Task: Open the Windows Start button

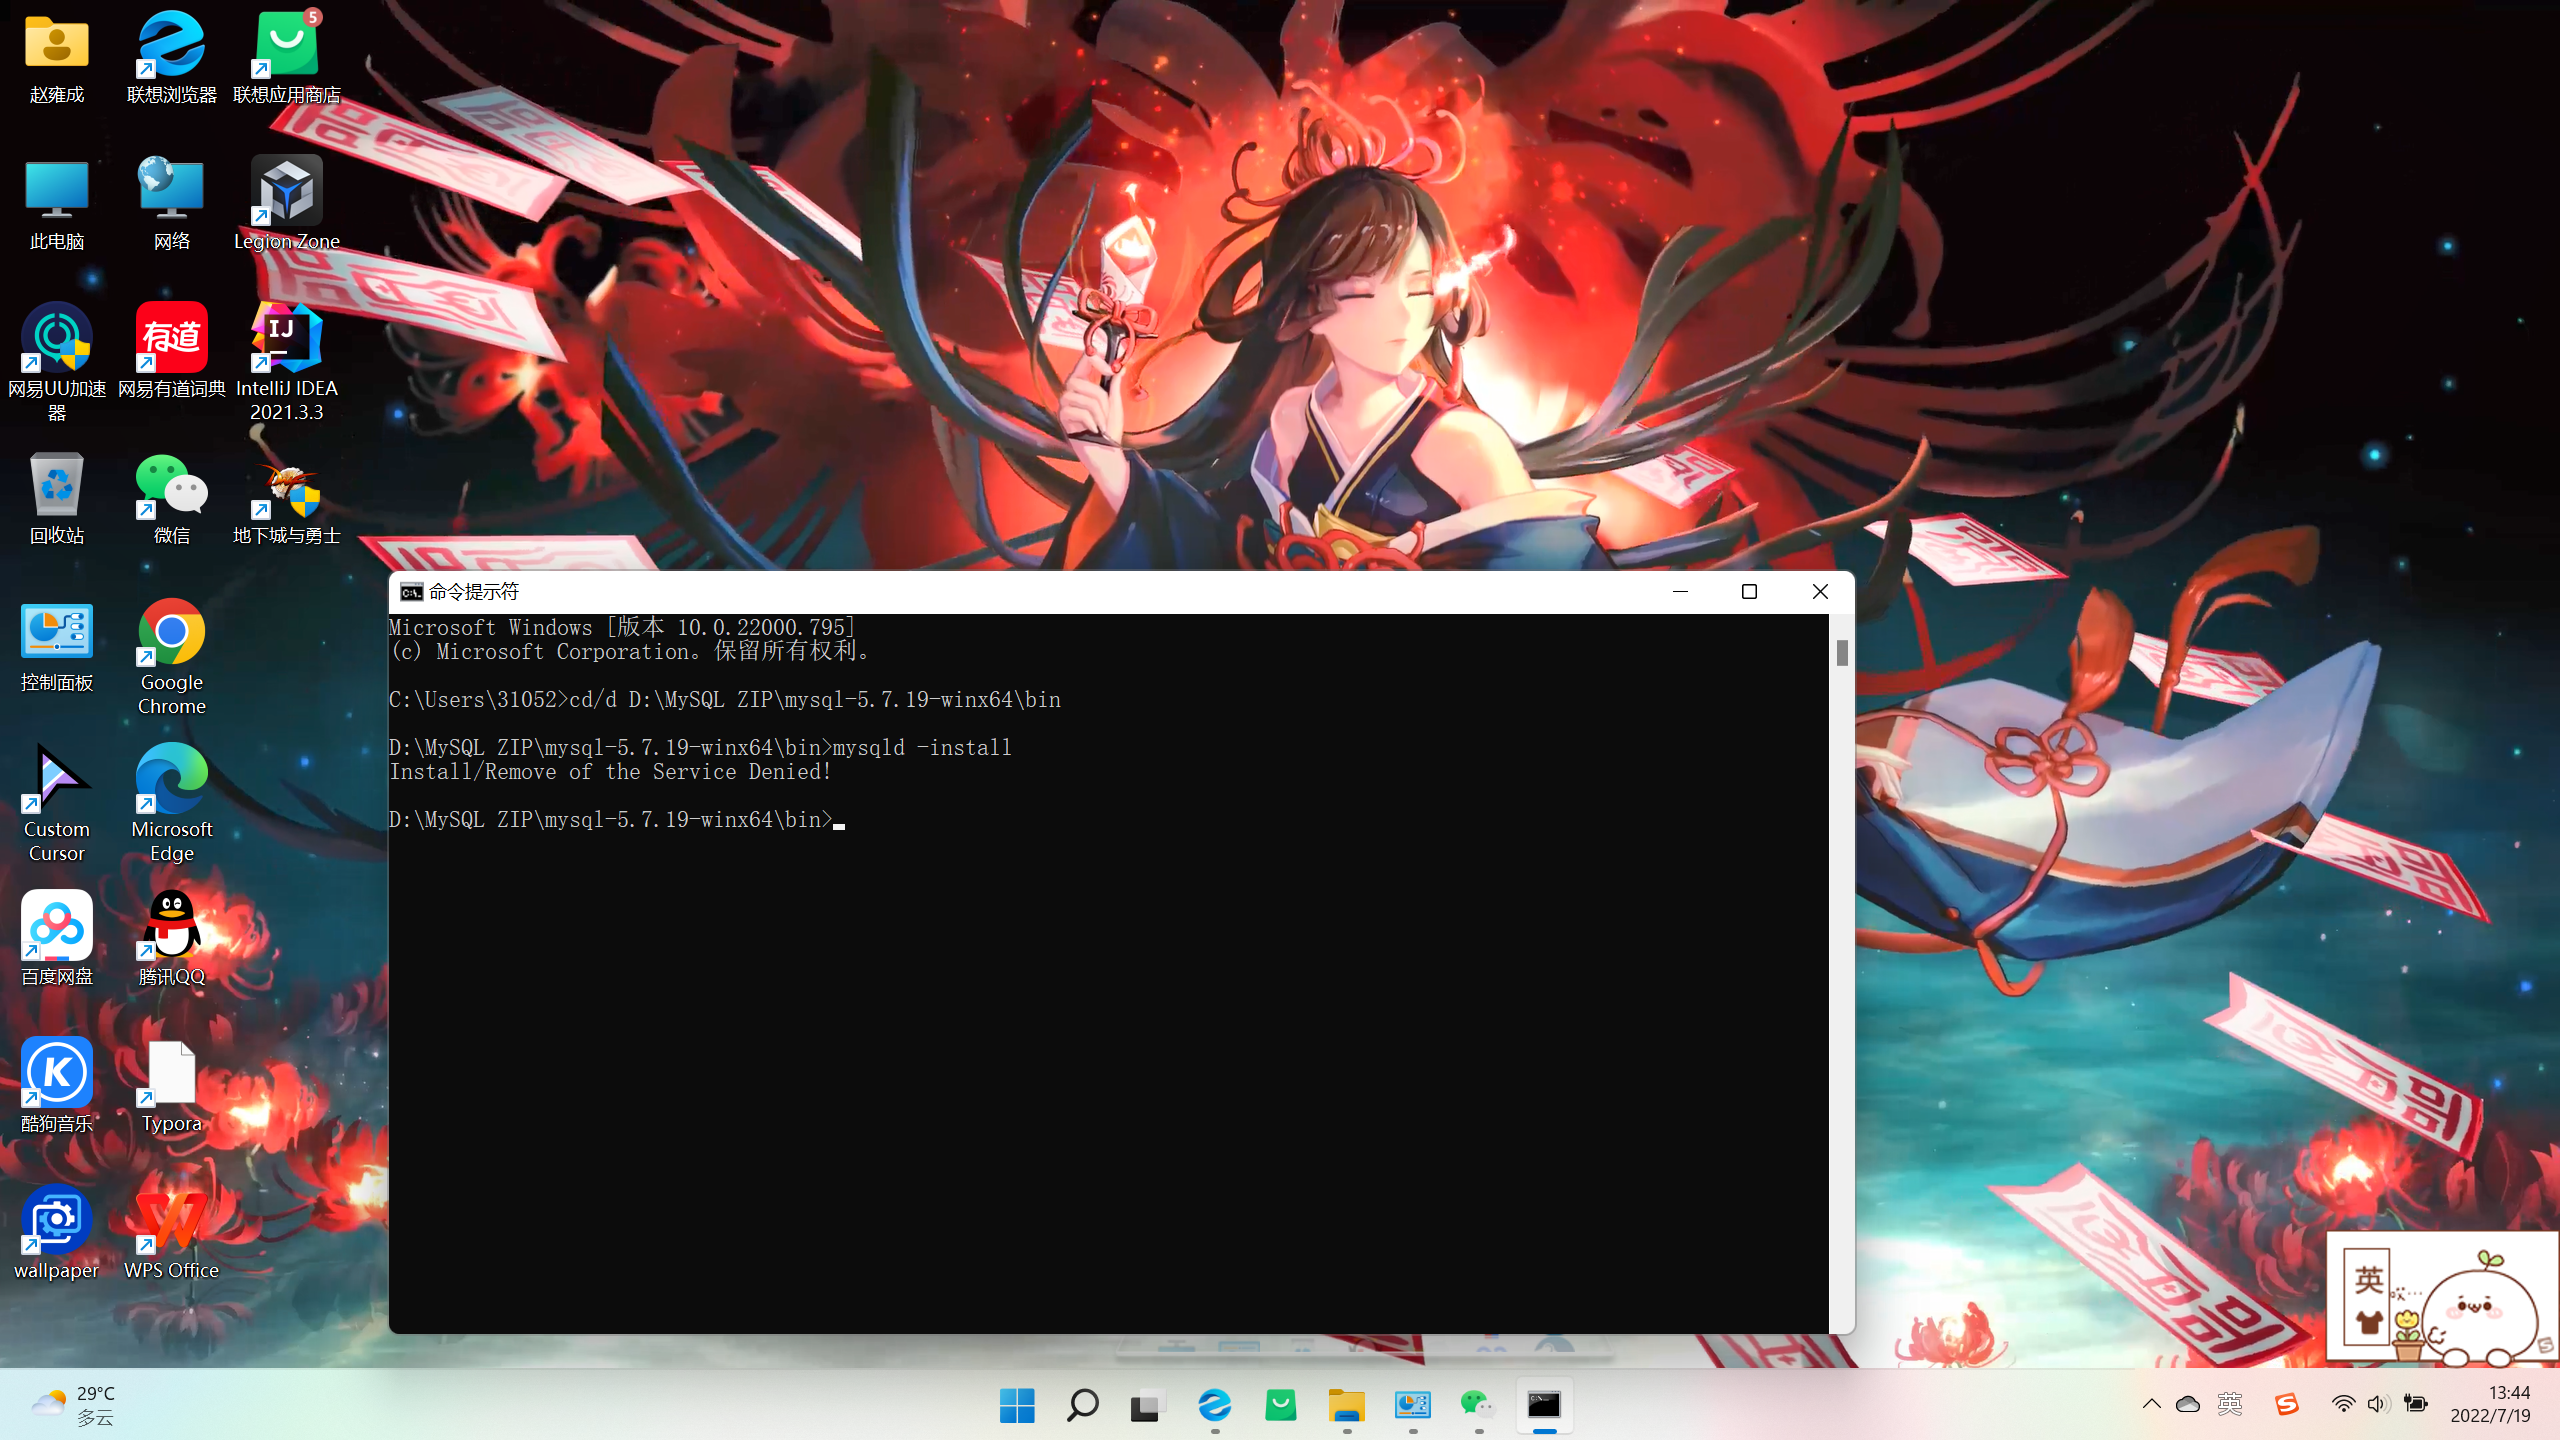Action: (1017, 1405)
